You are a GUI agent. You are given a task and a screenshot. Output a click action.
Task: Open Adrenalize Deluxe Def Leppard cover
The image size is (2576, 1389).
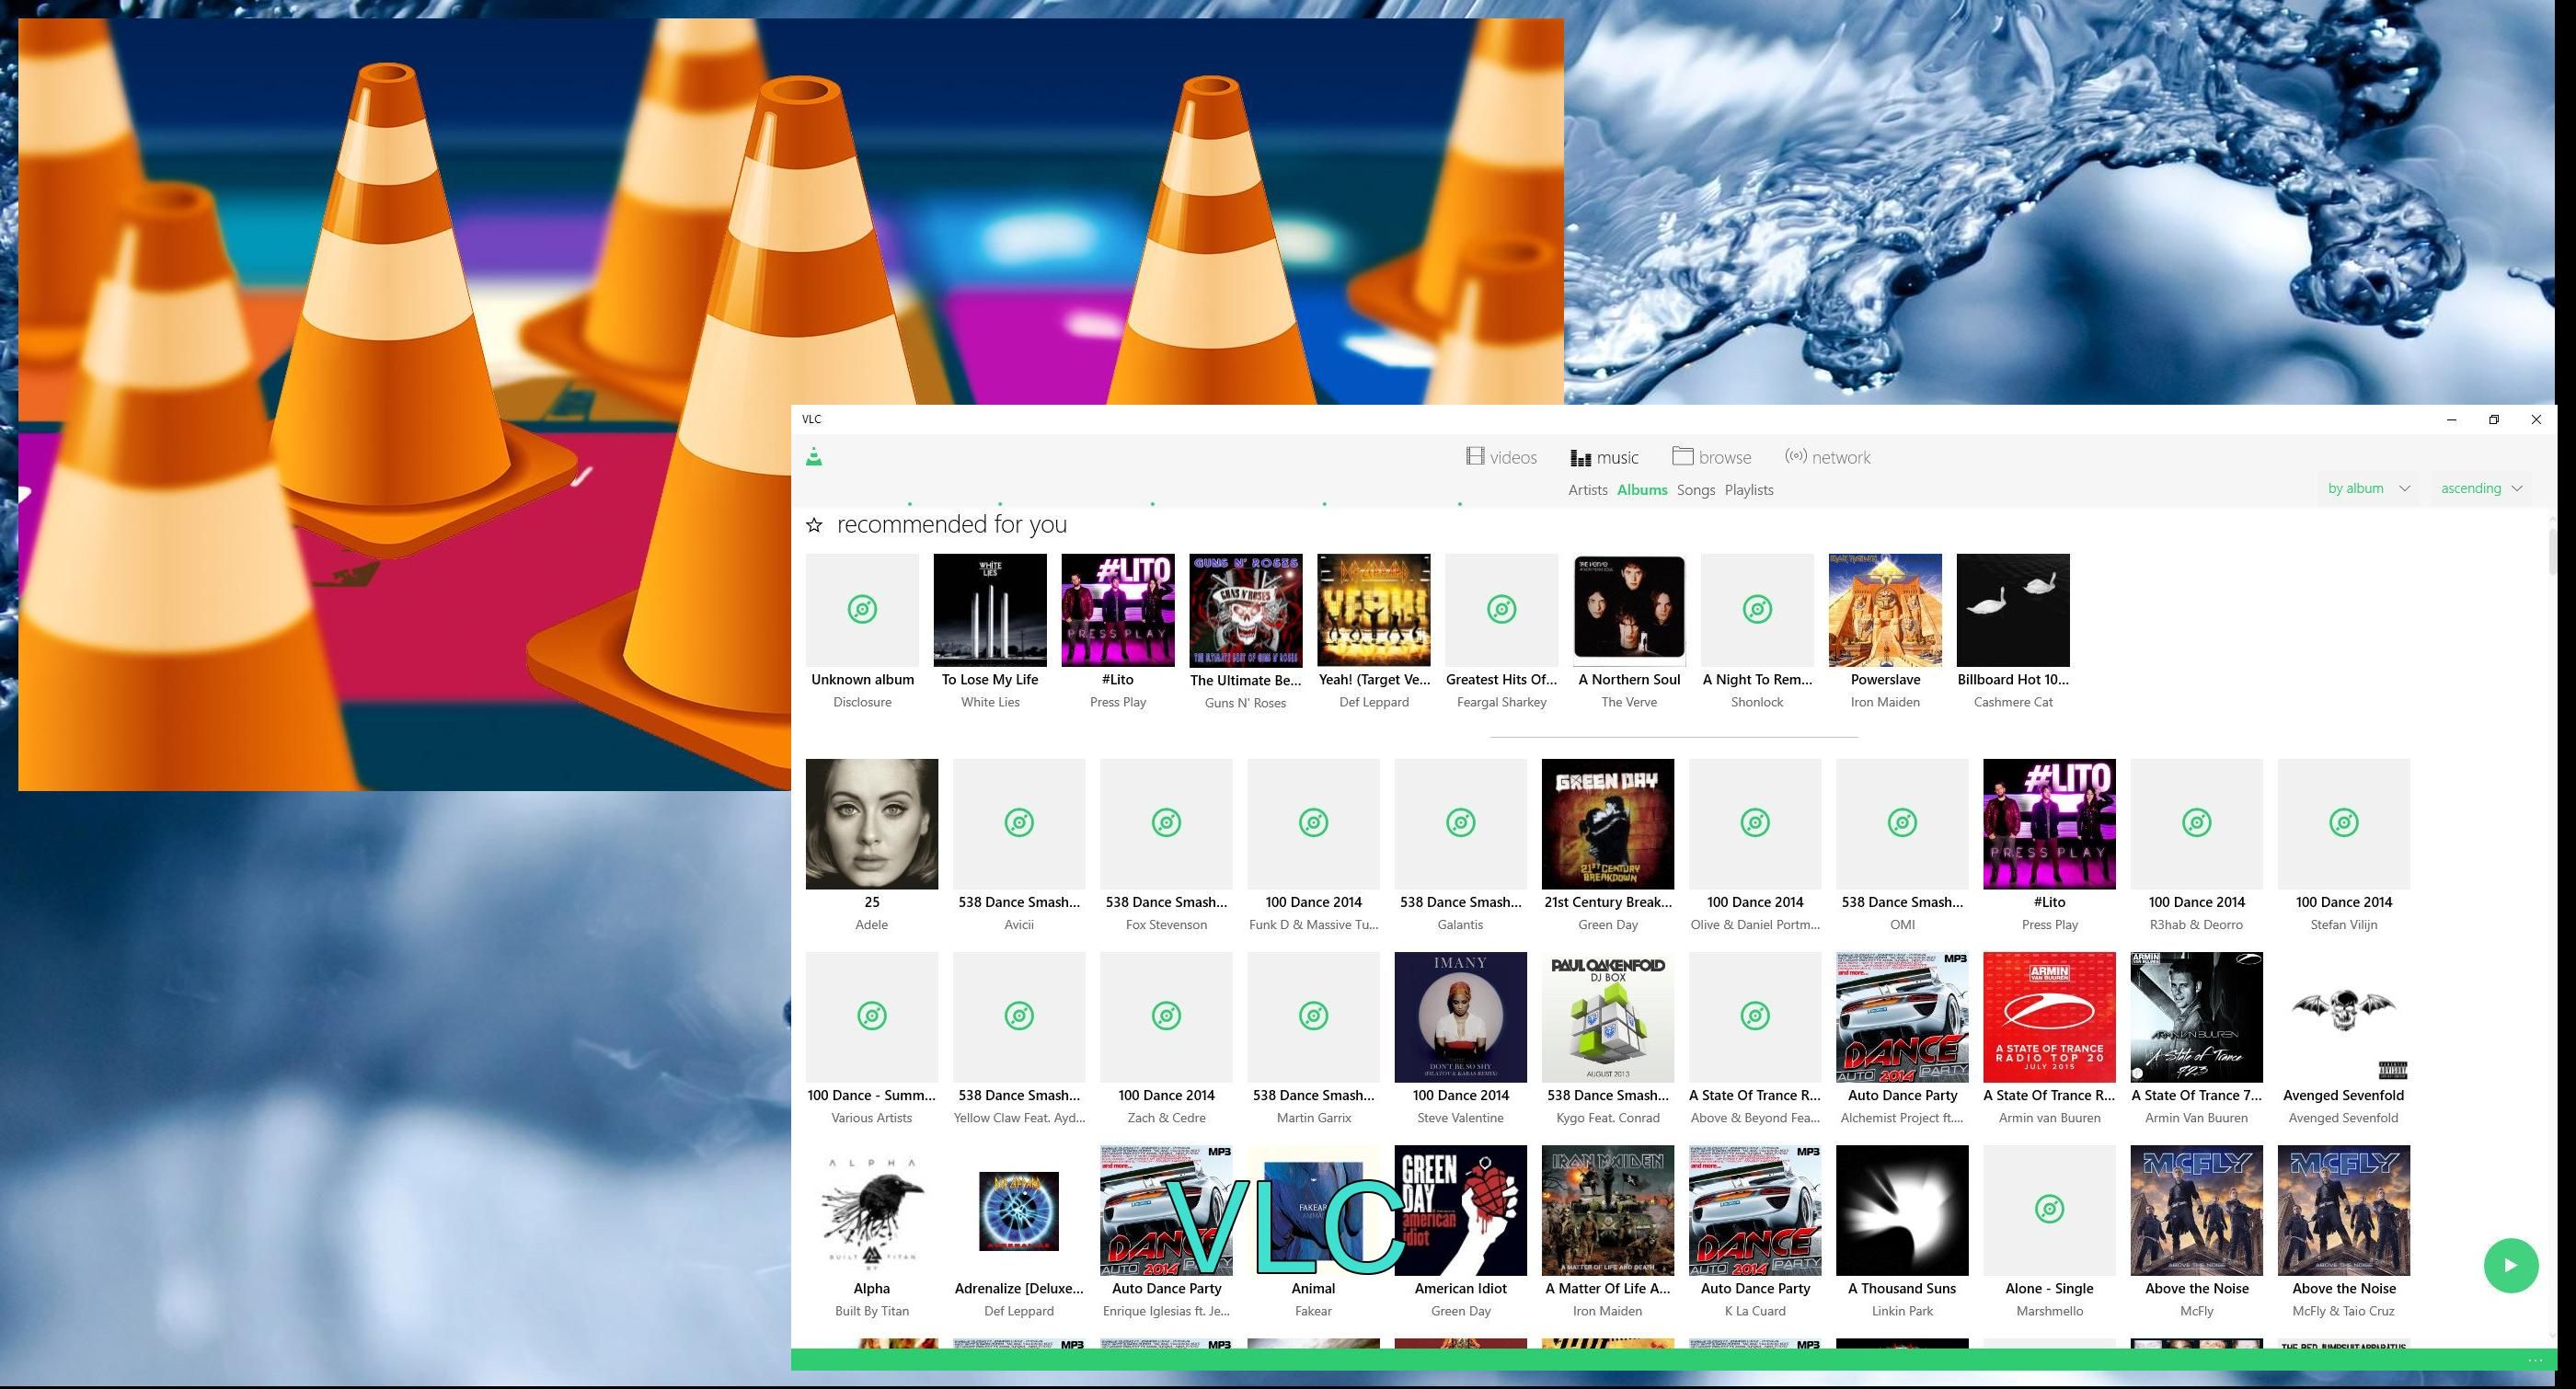click(1019, 1210)
